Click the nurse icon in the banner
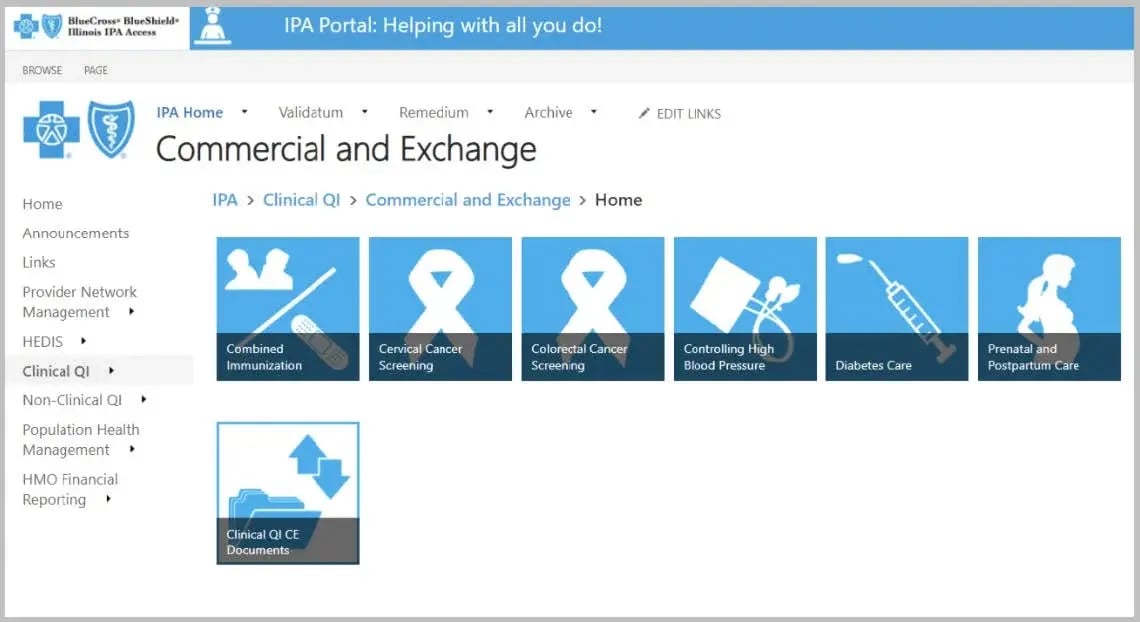The height and width of the screenshot is (622, 1140). pyautogui.click(x=211, y=26)
